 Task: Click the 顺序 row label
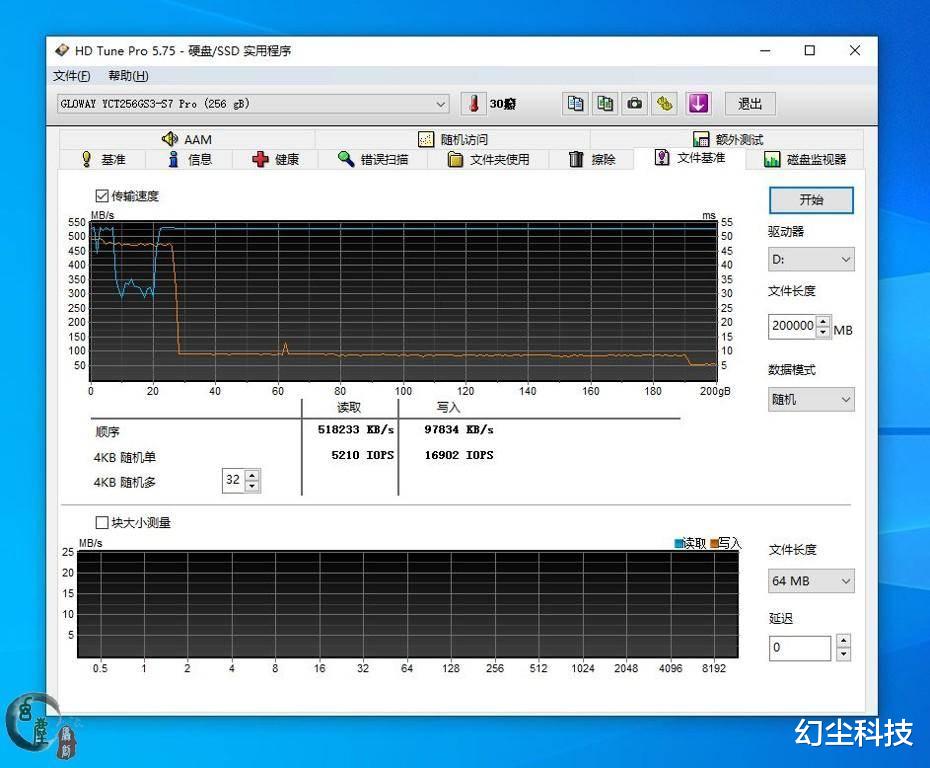[107, 432]
